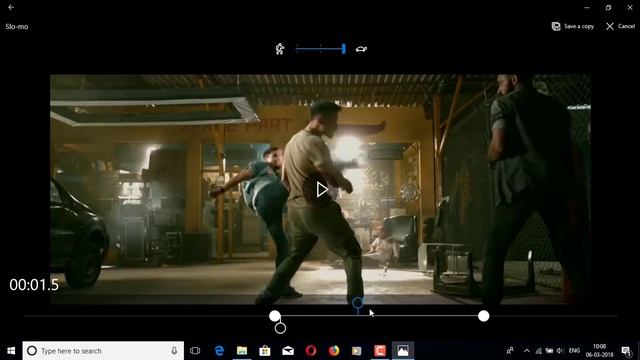Open File Explorer from the taskbar
640x360 pixels.
(x=242, y=351)
